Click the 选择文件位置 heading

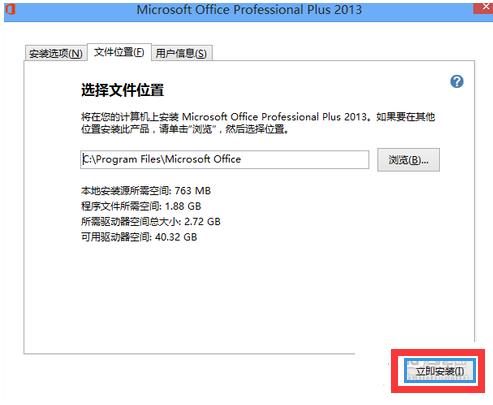122,90
